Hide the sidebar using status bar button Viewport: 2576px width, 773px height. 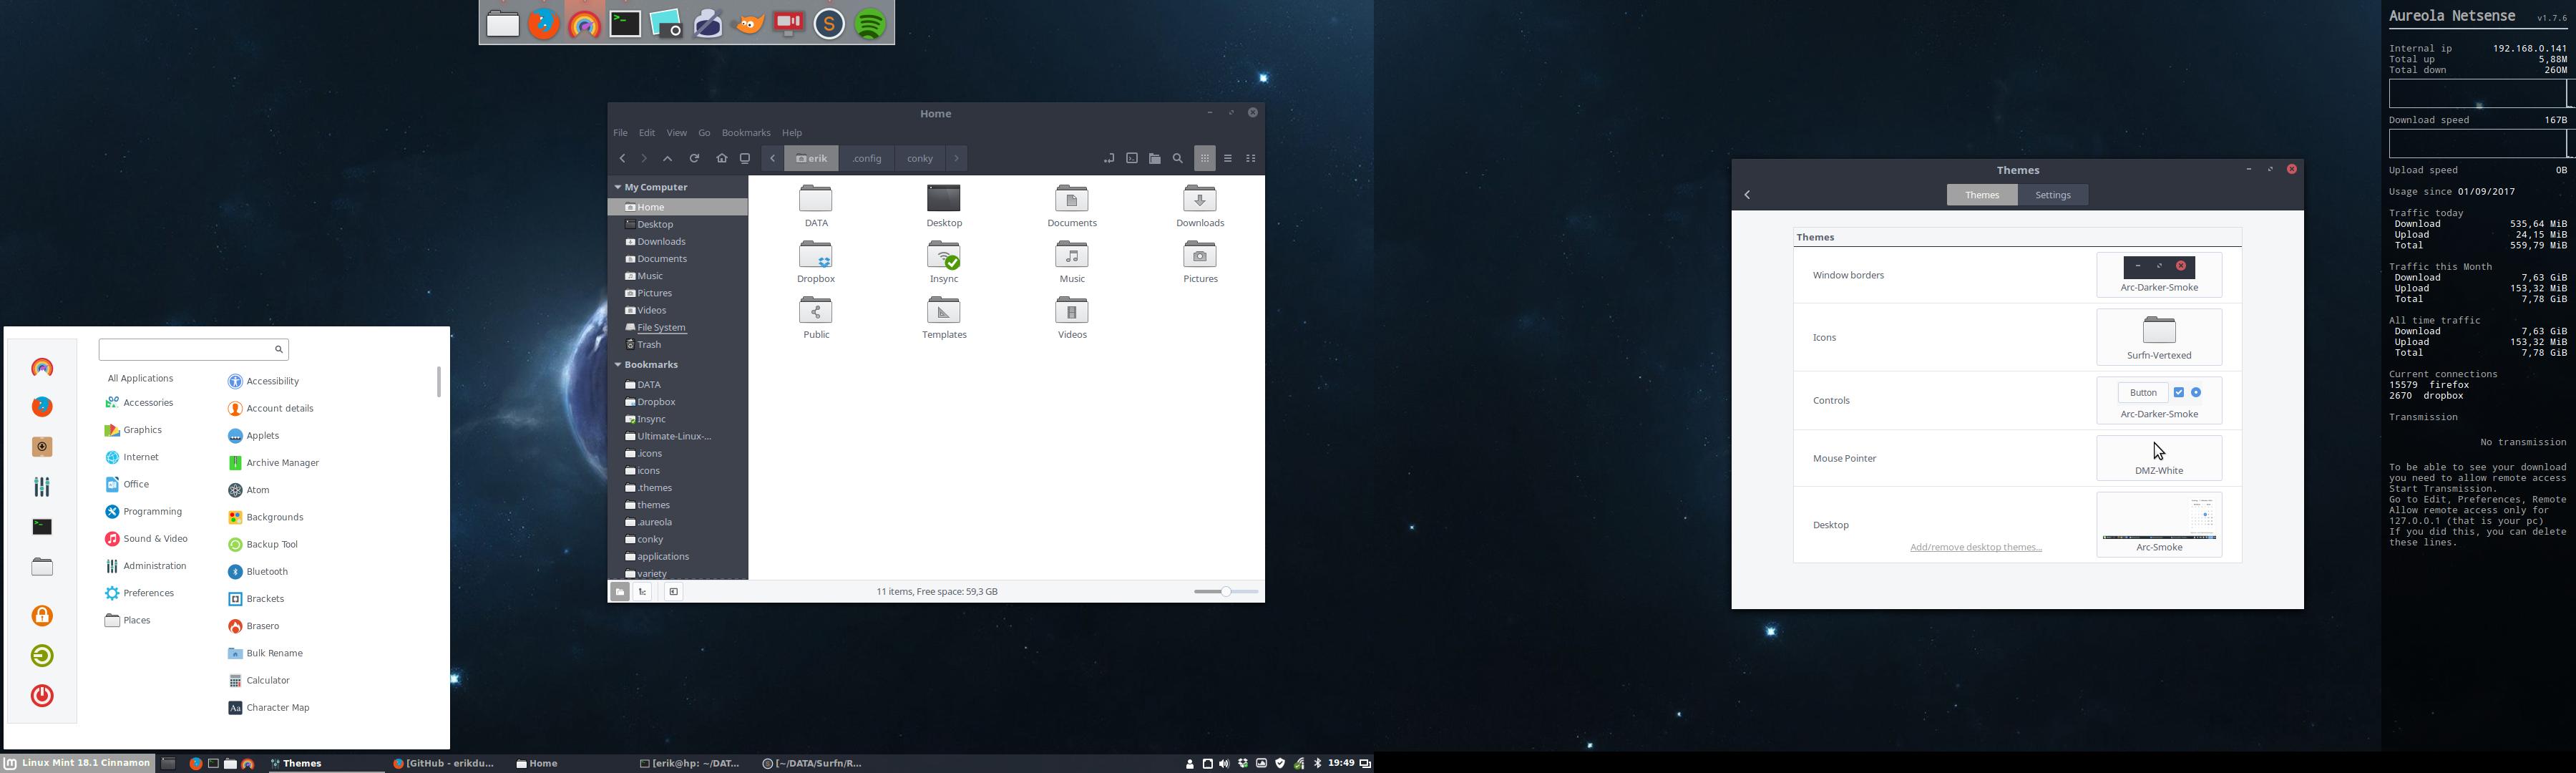point(674,592)
